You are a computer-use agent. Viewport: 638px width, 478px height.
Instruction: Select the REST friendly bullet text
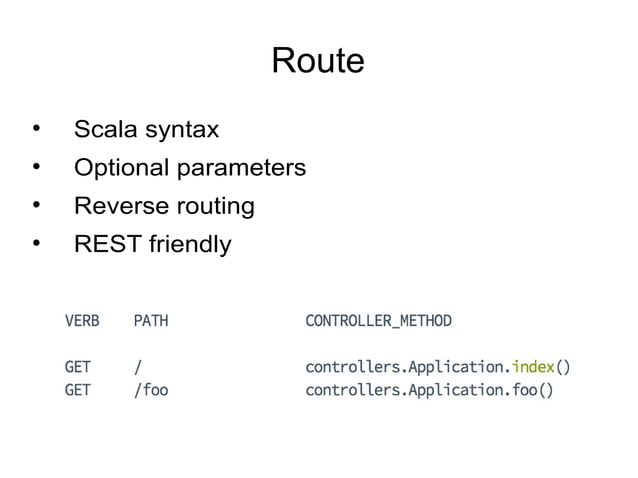point(153,244)
